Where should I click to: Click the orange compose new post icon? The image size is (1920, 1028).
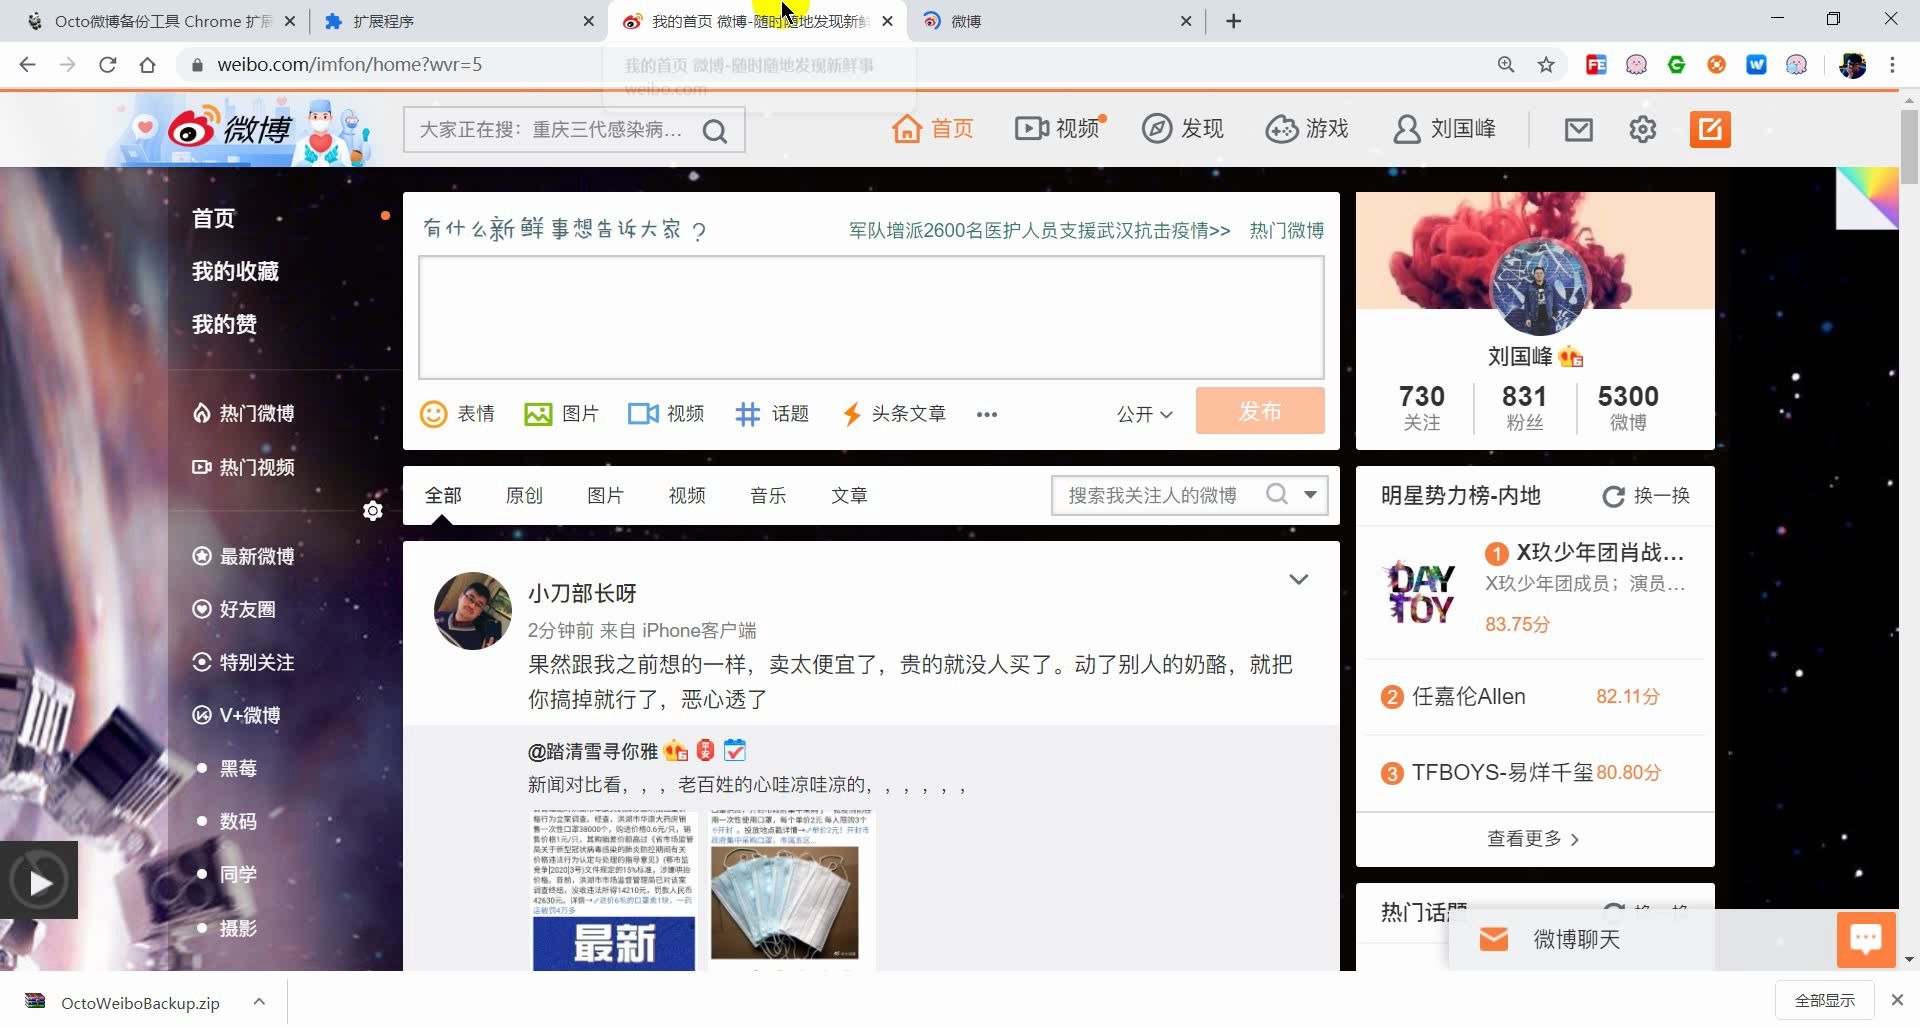[x=1710, y=129]
